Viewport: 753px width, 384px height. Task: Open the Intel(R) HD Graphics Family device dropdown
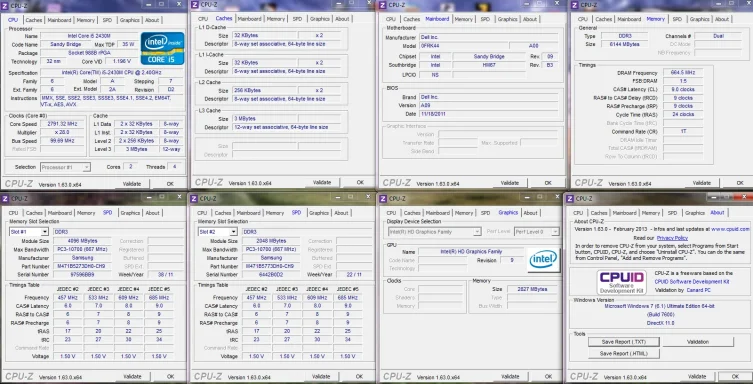[x=434, y=232]
